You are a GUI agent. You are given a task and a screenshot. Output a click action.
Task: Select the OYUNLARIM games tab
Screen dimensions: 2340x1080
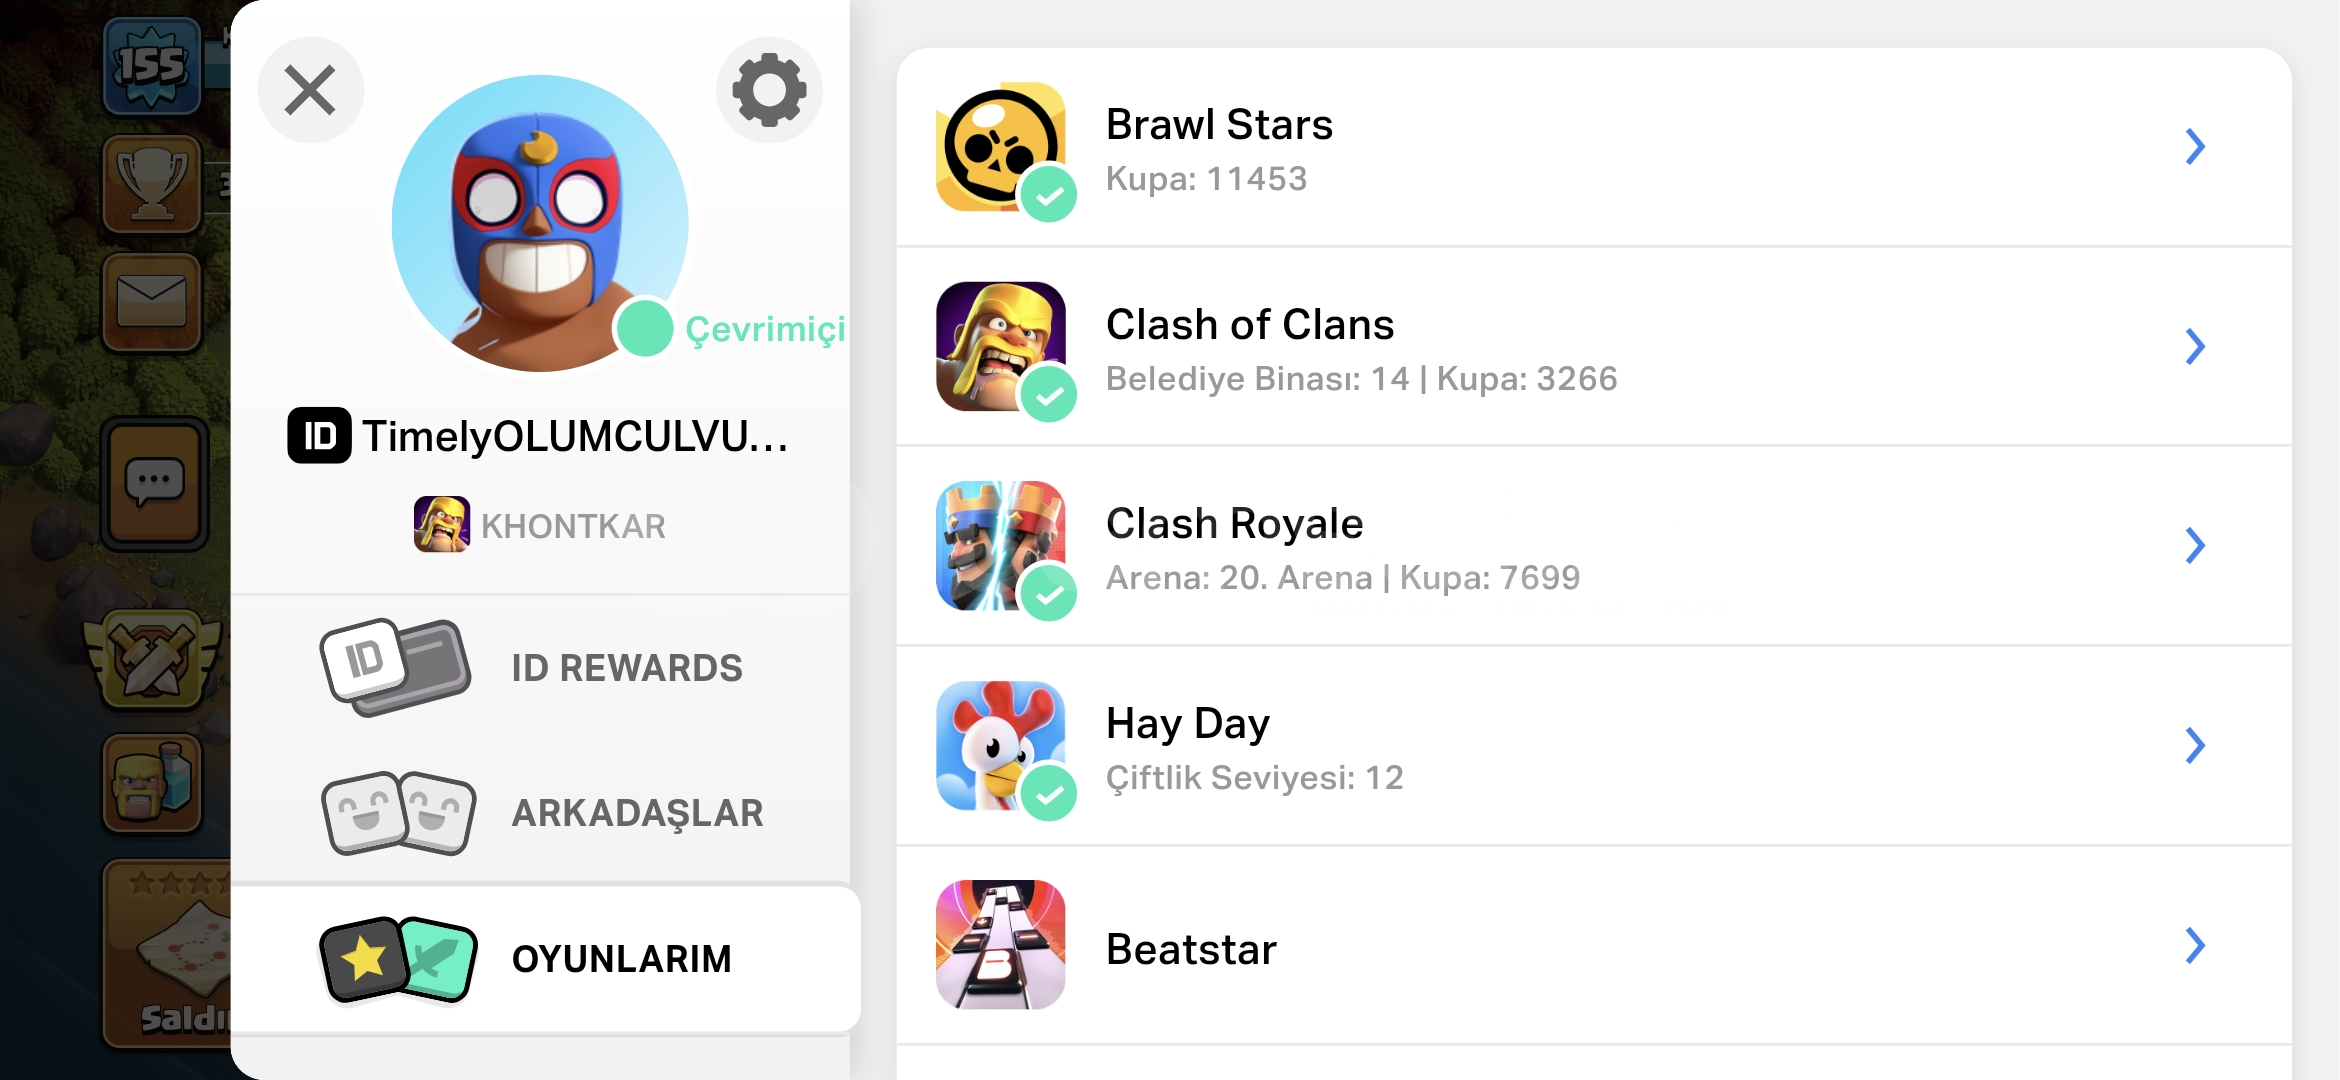point(545,958)
